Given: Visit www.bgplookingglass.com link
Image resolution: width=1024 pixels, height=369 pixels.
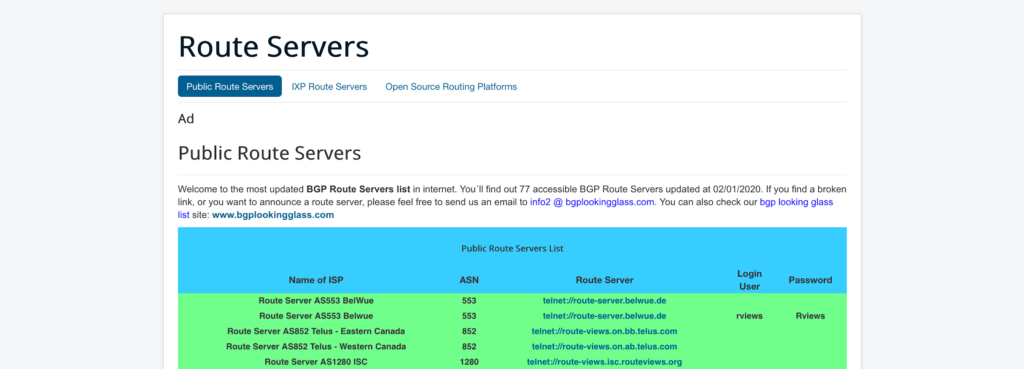Looking at the screenshot, I should [x=273, y=214].
